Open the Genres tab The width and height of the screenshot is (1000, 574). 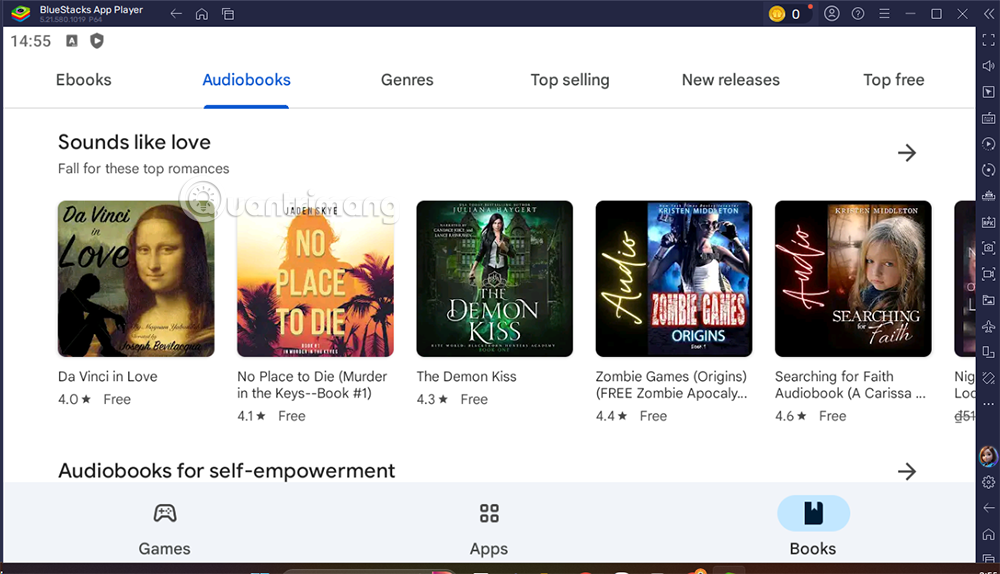407,80
